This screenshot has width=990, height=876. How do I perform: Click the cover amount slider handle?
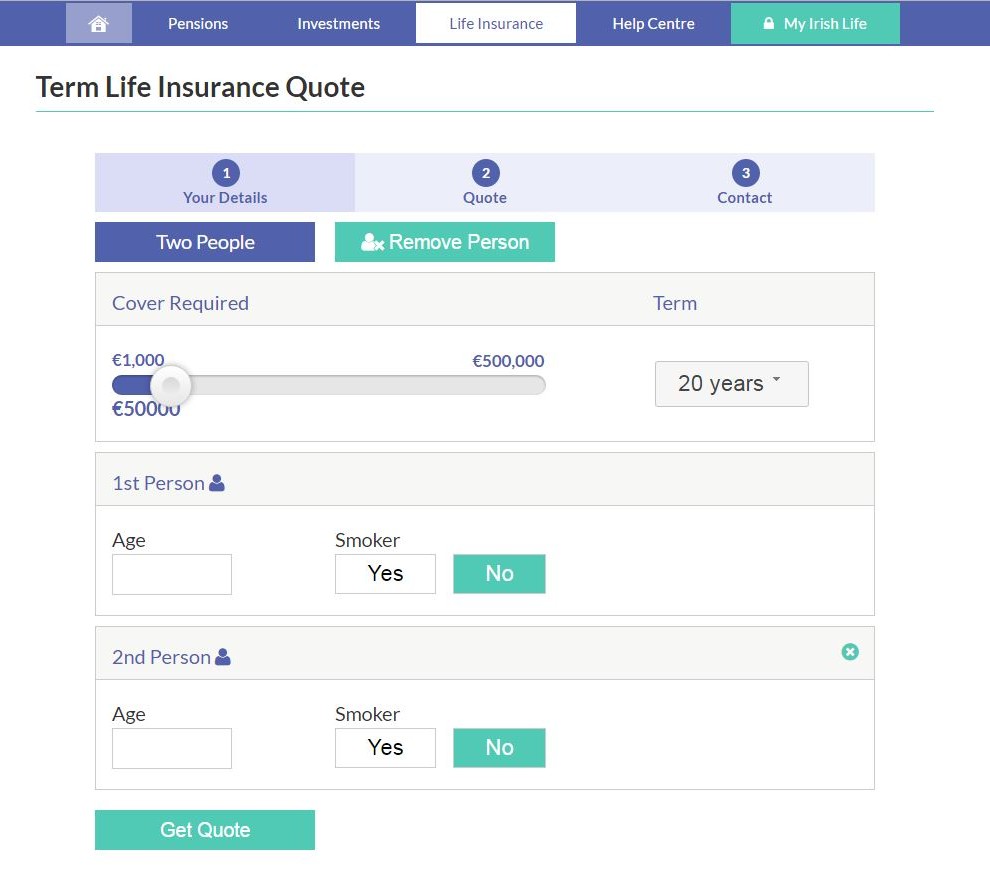click(x=170, y=385)
